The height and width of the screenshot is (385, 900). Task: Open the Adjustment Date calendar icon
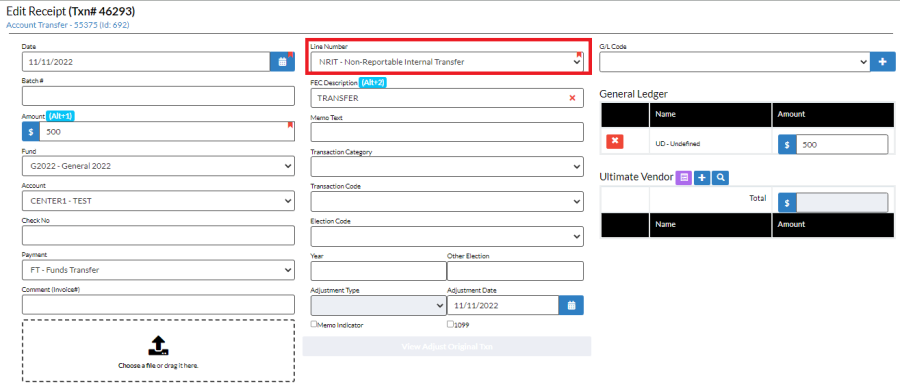coord(571,305)
